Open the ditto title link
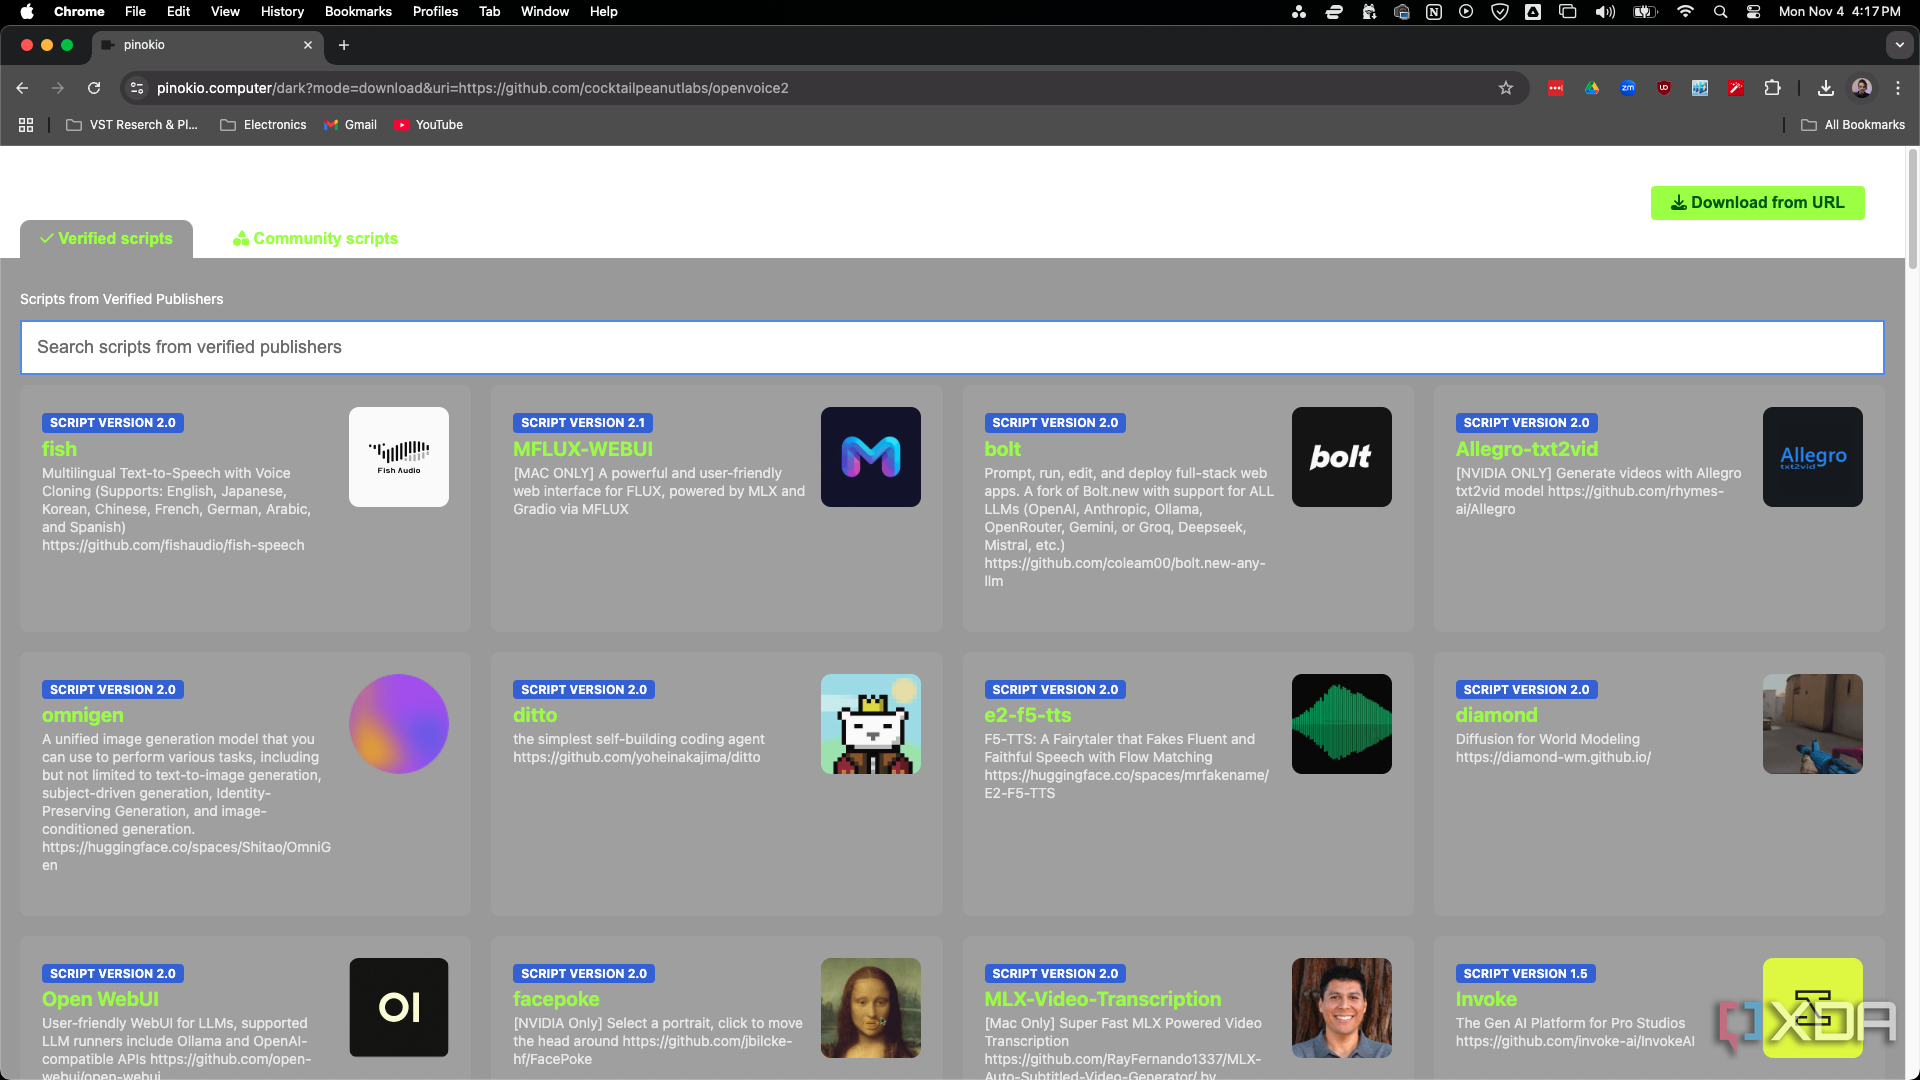This screenshot has width=1920, height=1080. pos(535,716)
